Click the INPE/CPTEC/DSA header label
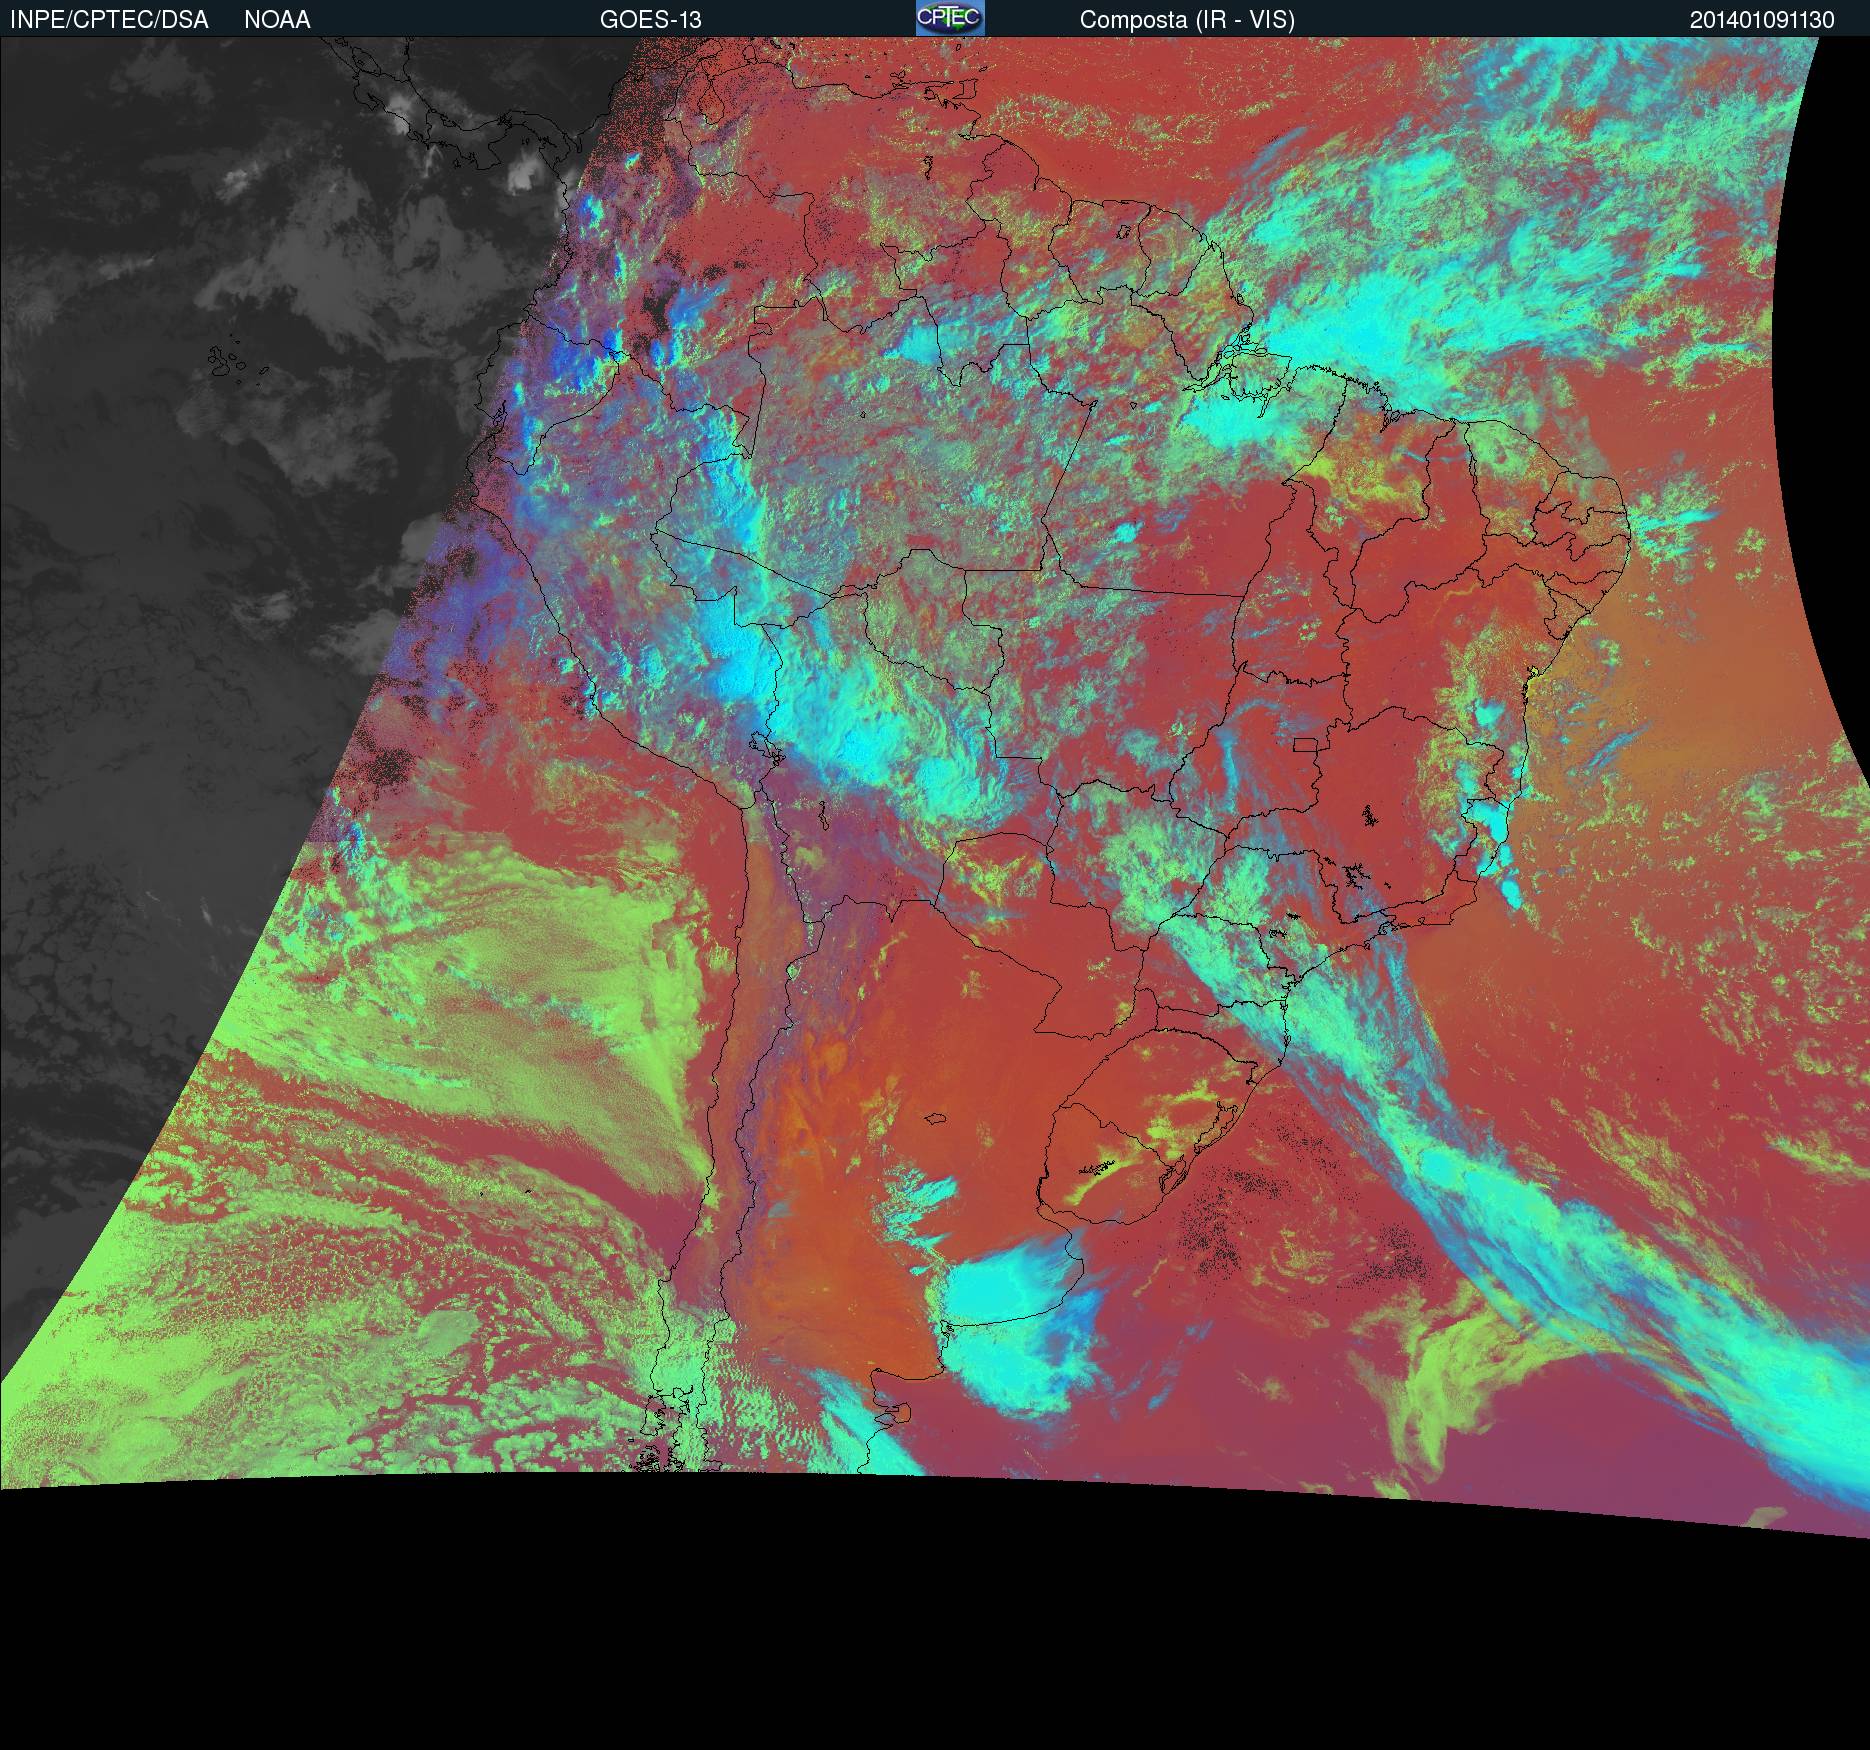Viewport: 1870px width, 1750px height. [x=109, y=20]
